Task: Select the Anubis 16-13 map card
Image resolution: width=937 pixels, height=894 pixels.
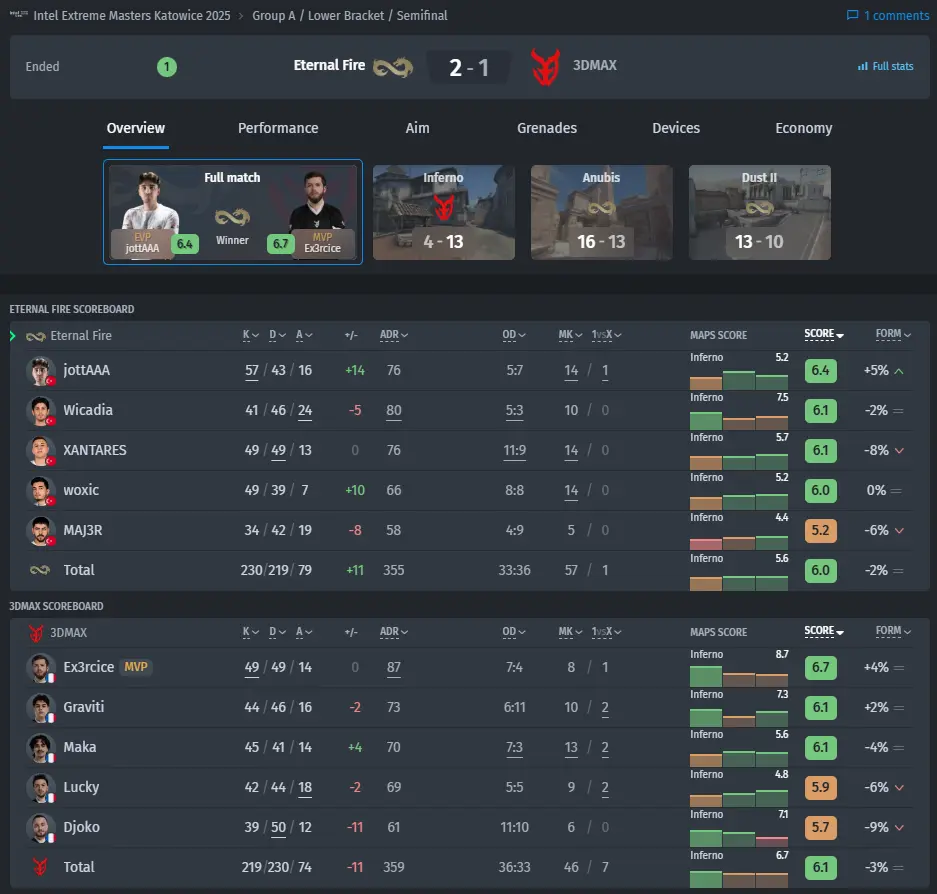Action: coord(601,212)
